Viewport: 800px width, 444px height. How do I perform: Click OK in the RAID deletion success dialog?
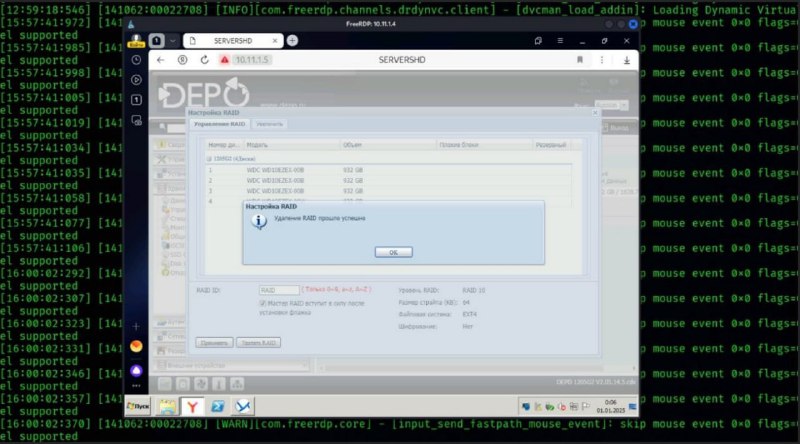393,252
